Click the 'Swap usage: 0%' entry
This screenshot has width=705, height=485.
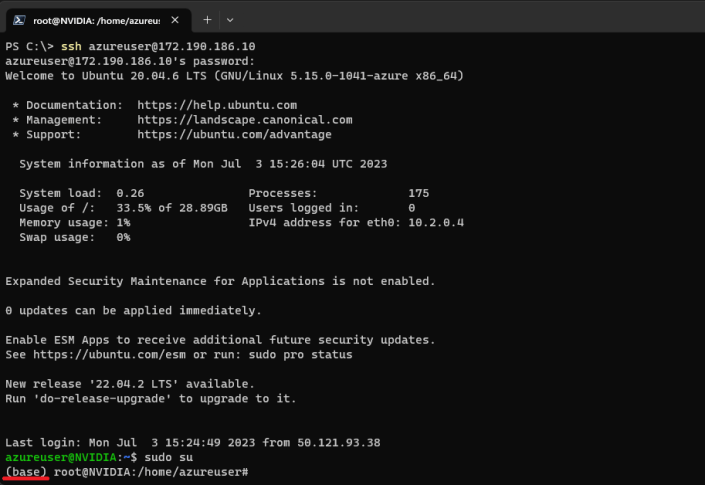tap(75, 237)
